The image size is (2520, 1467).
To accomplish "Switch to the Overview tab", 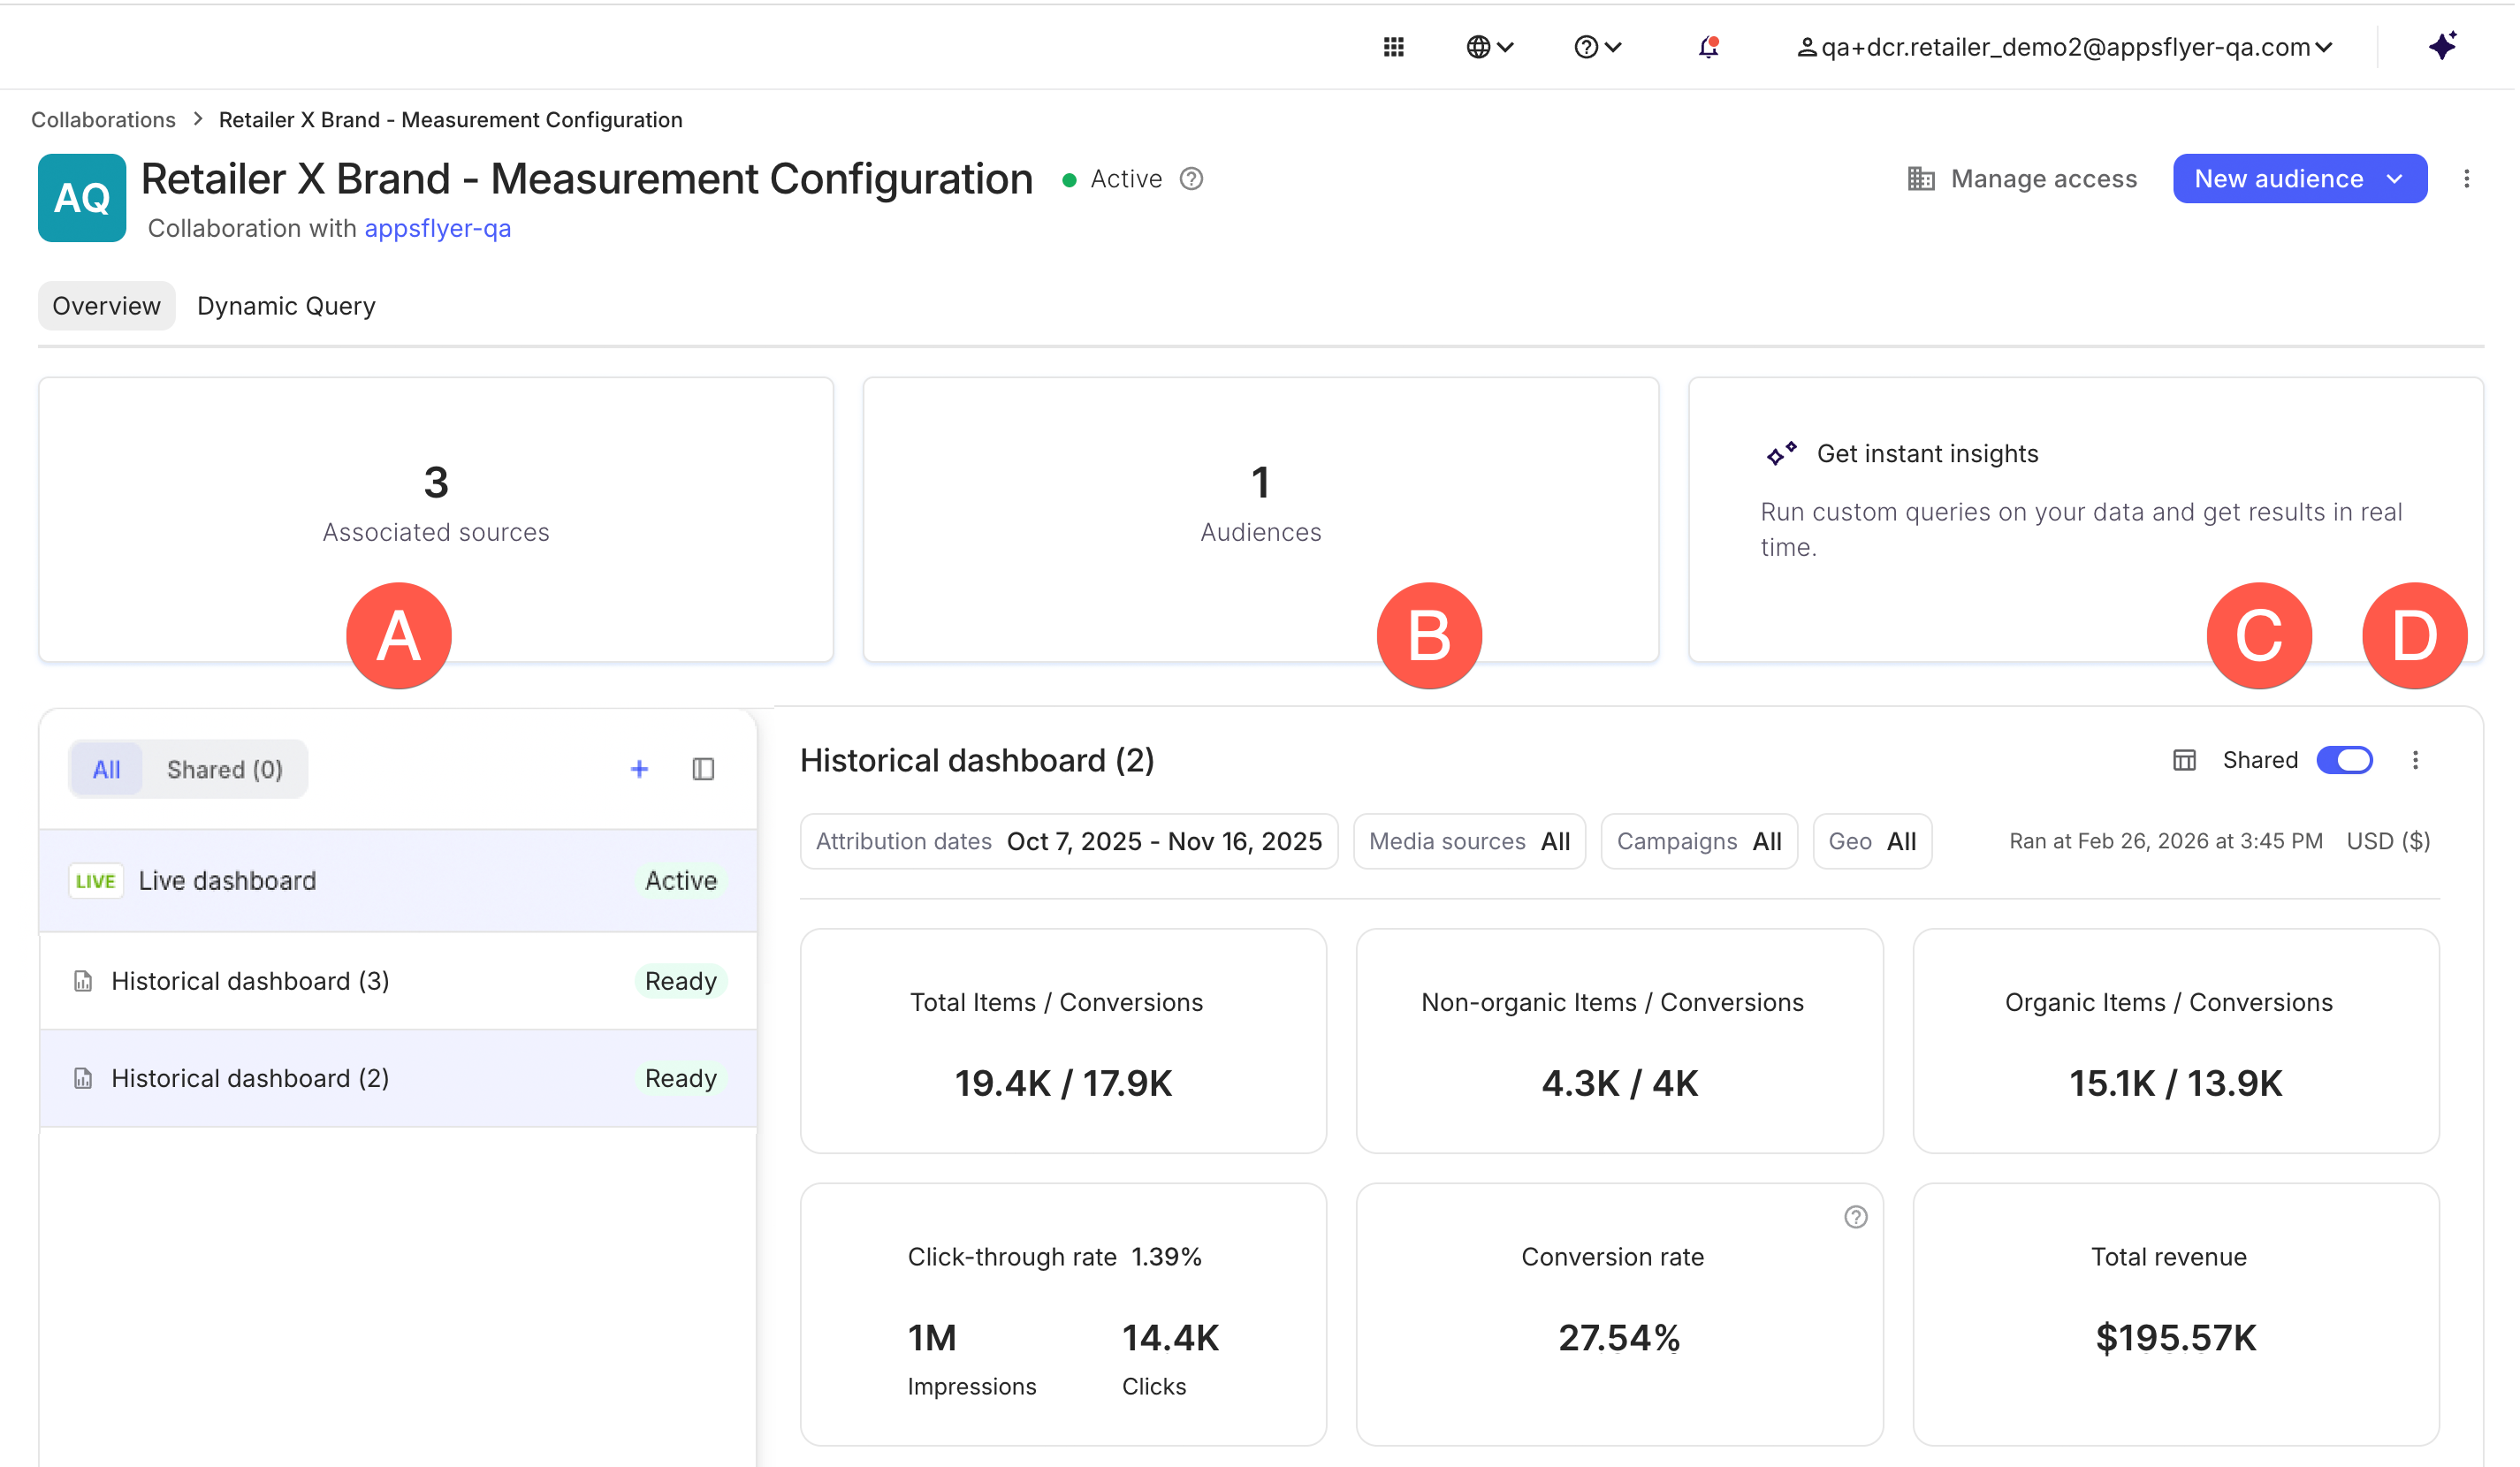I will coord(106,306).
